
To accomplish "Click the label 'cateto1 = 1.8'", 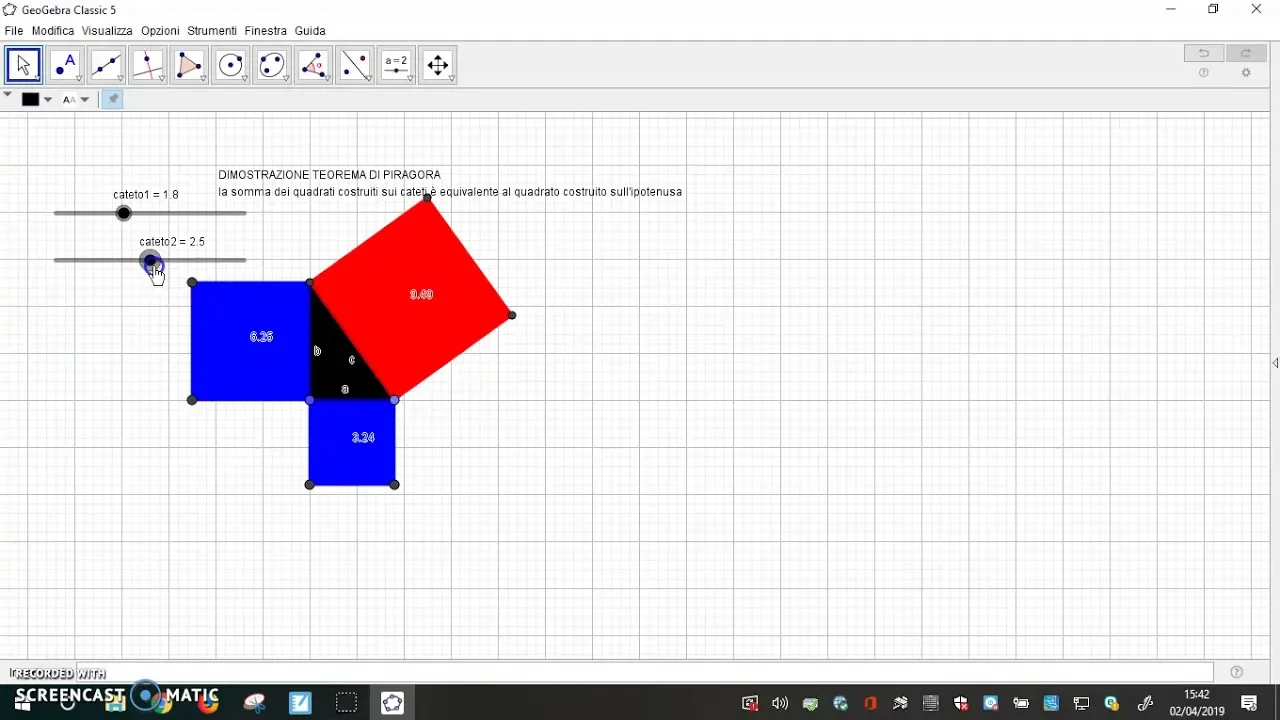I will click(x=146, y=195).
